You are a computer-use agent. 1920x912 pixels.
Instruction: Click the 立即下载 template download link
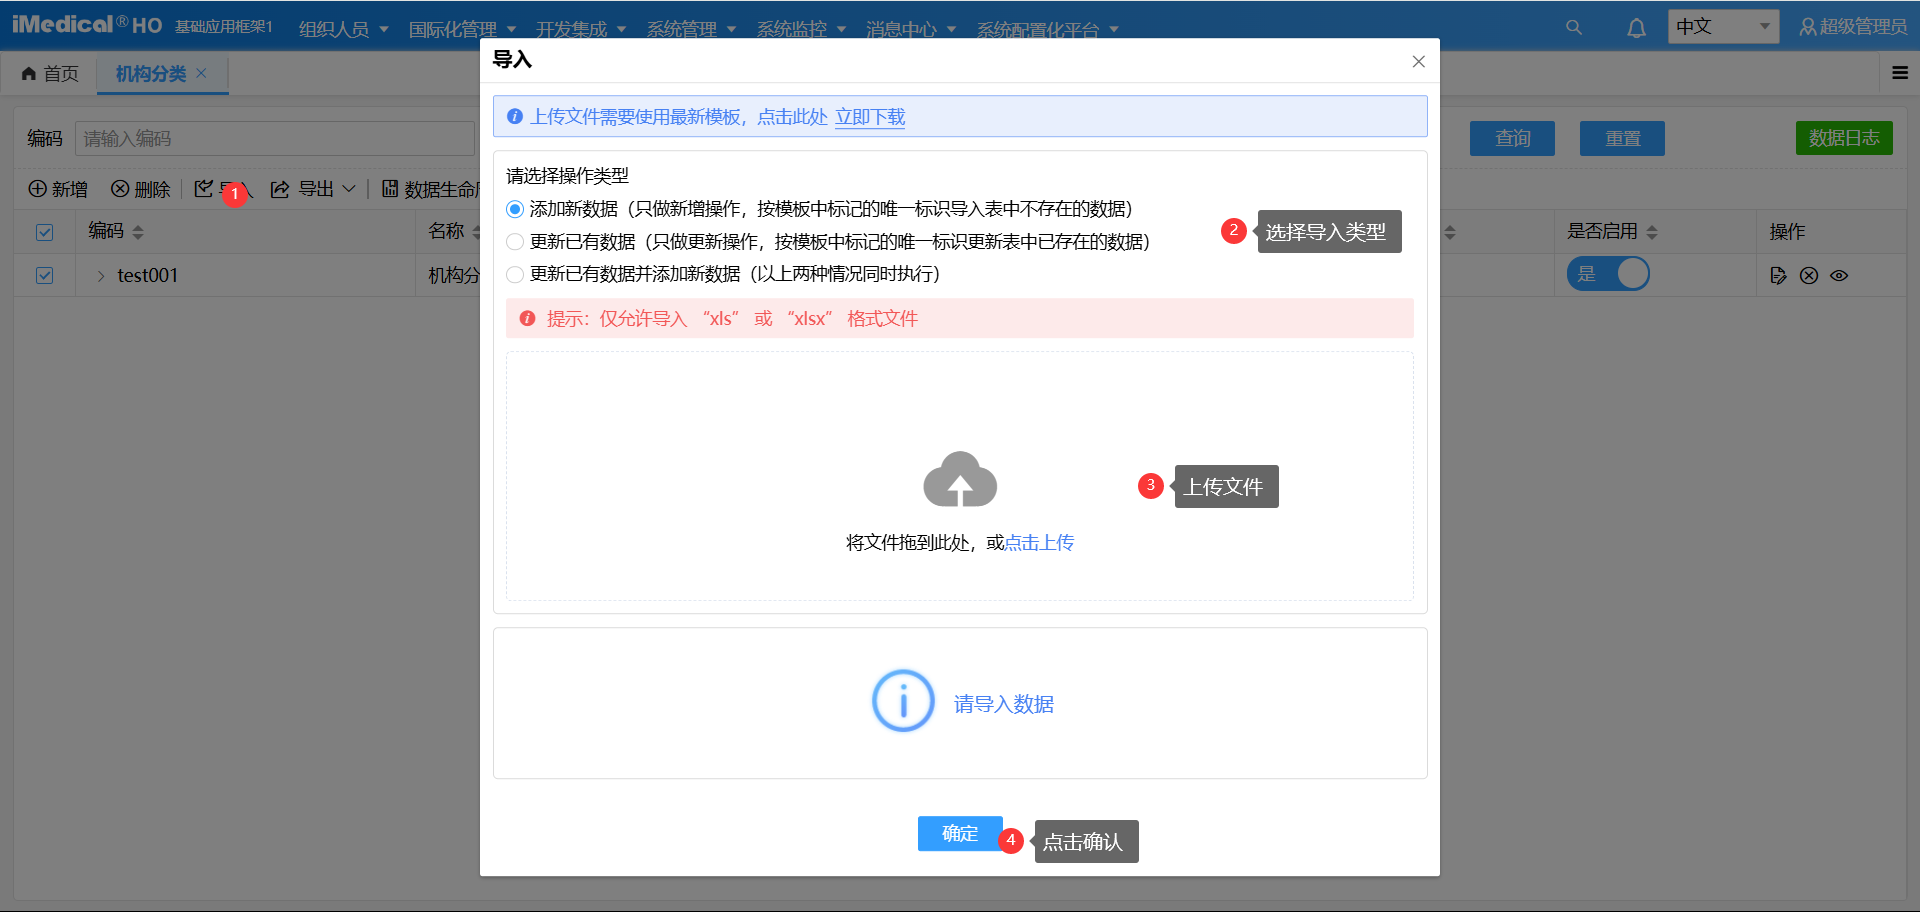click(x=869, y=117)
